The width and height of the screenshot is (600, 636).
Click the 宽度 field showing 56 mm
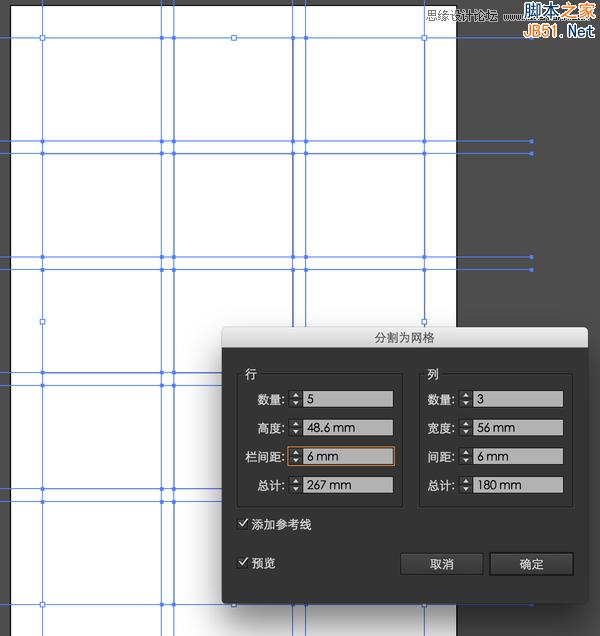point(518,428)
